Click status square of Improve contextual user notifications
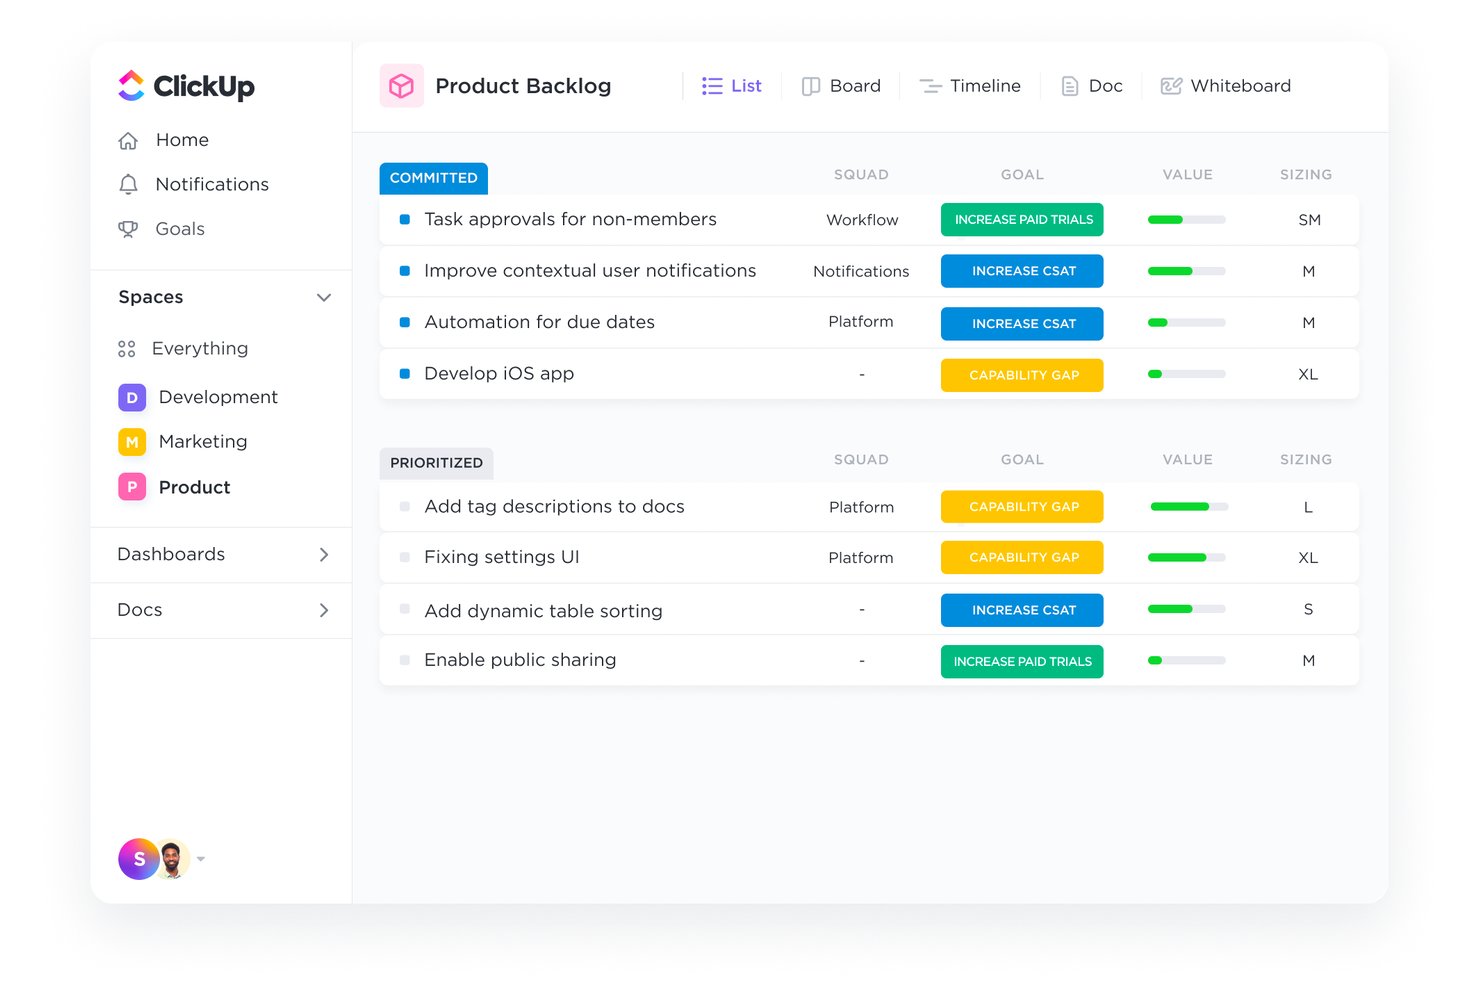 coord(405,271)
